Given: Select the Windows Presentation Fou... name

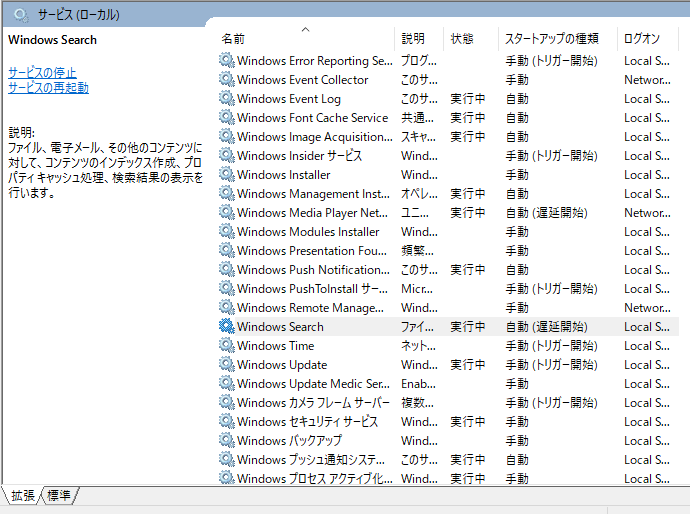Looking at the screenshot, I should click(312, 251).
